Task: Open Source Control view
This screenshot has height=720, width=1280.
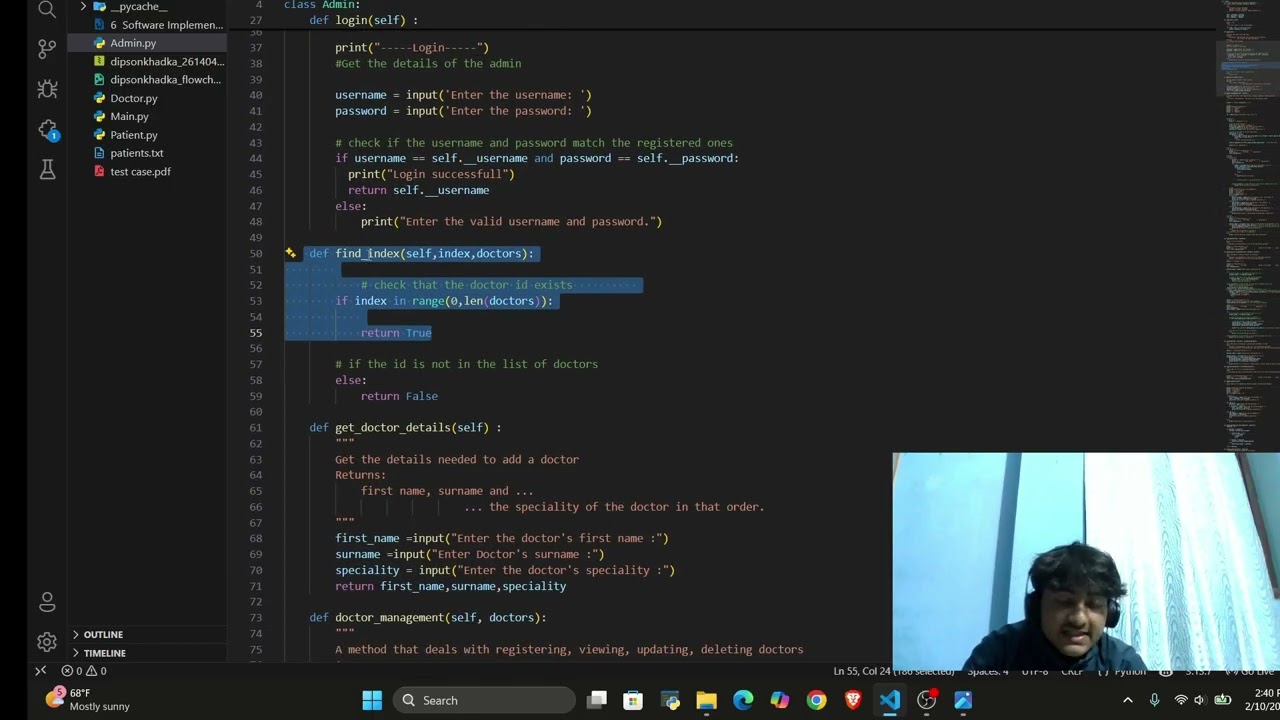Action: tap(47, 48)
